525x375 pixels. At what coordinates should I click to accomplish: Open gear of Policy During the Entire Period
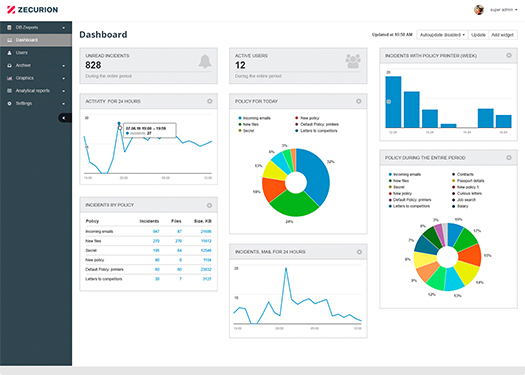point(509,157)
